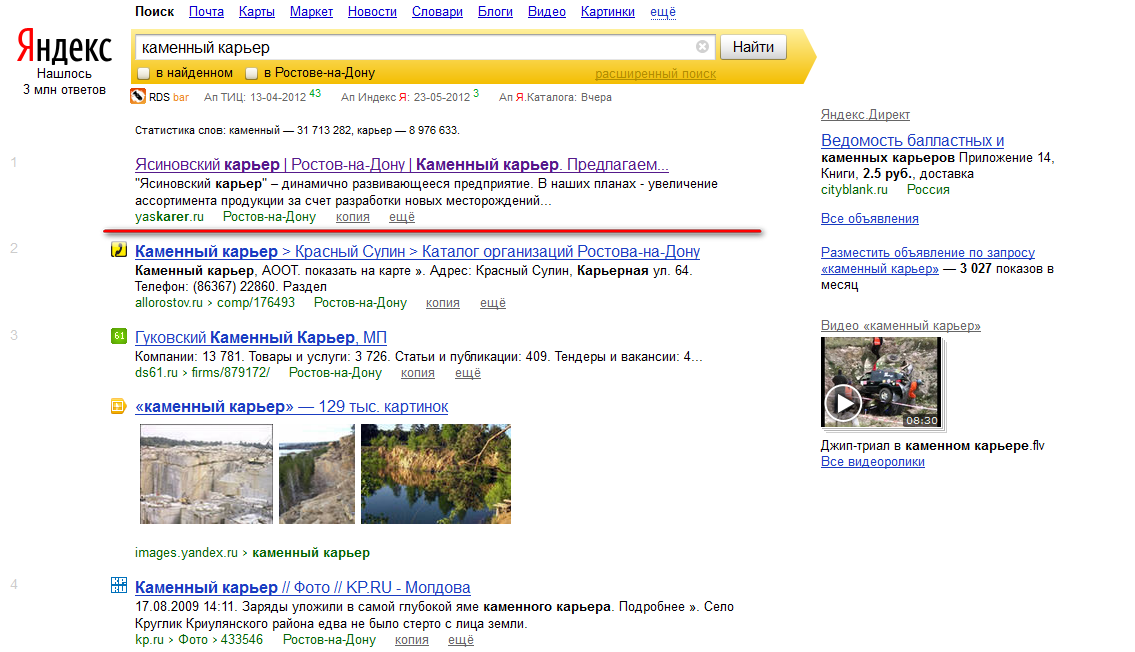Image resolution: width=1135 pixels, height=652 pixels.
Task: Click the clear search query icon
Action: [x=702, y=47]
